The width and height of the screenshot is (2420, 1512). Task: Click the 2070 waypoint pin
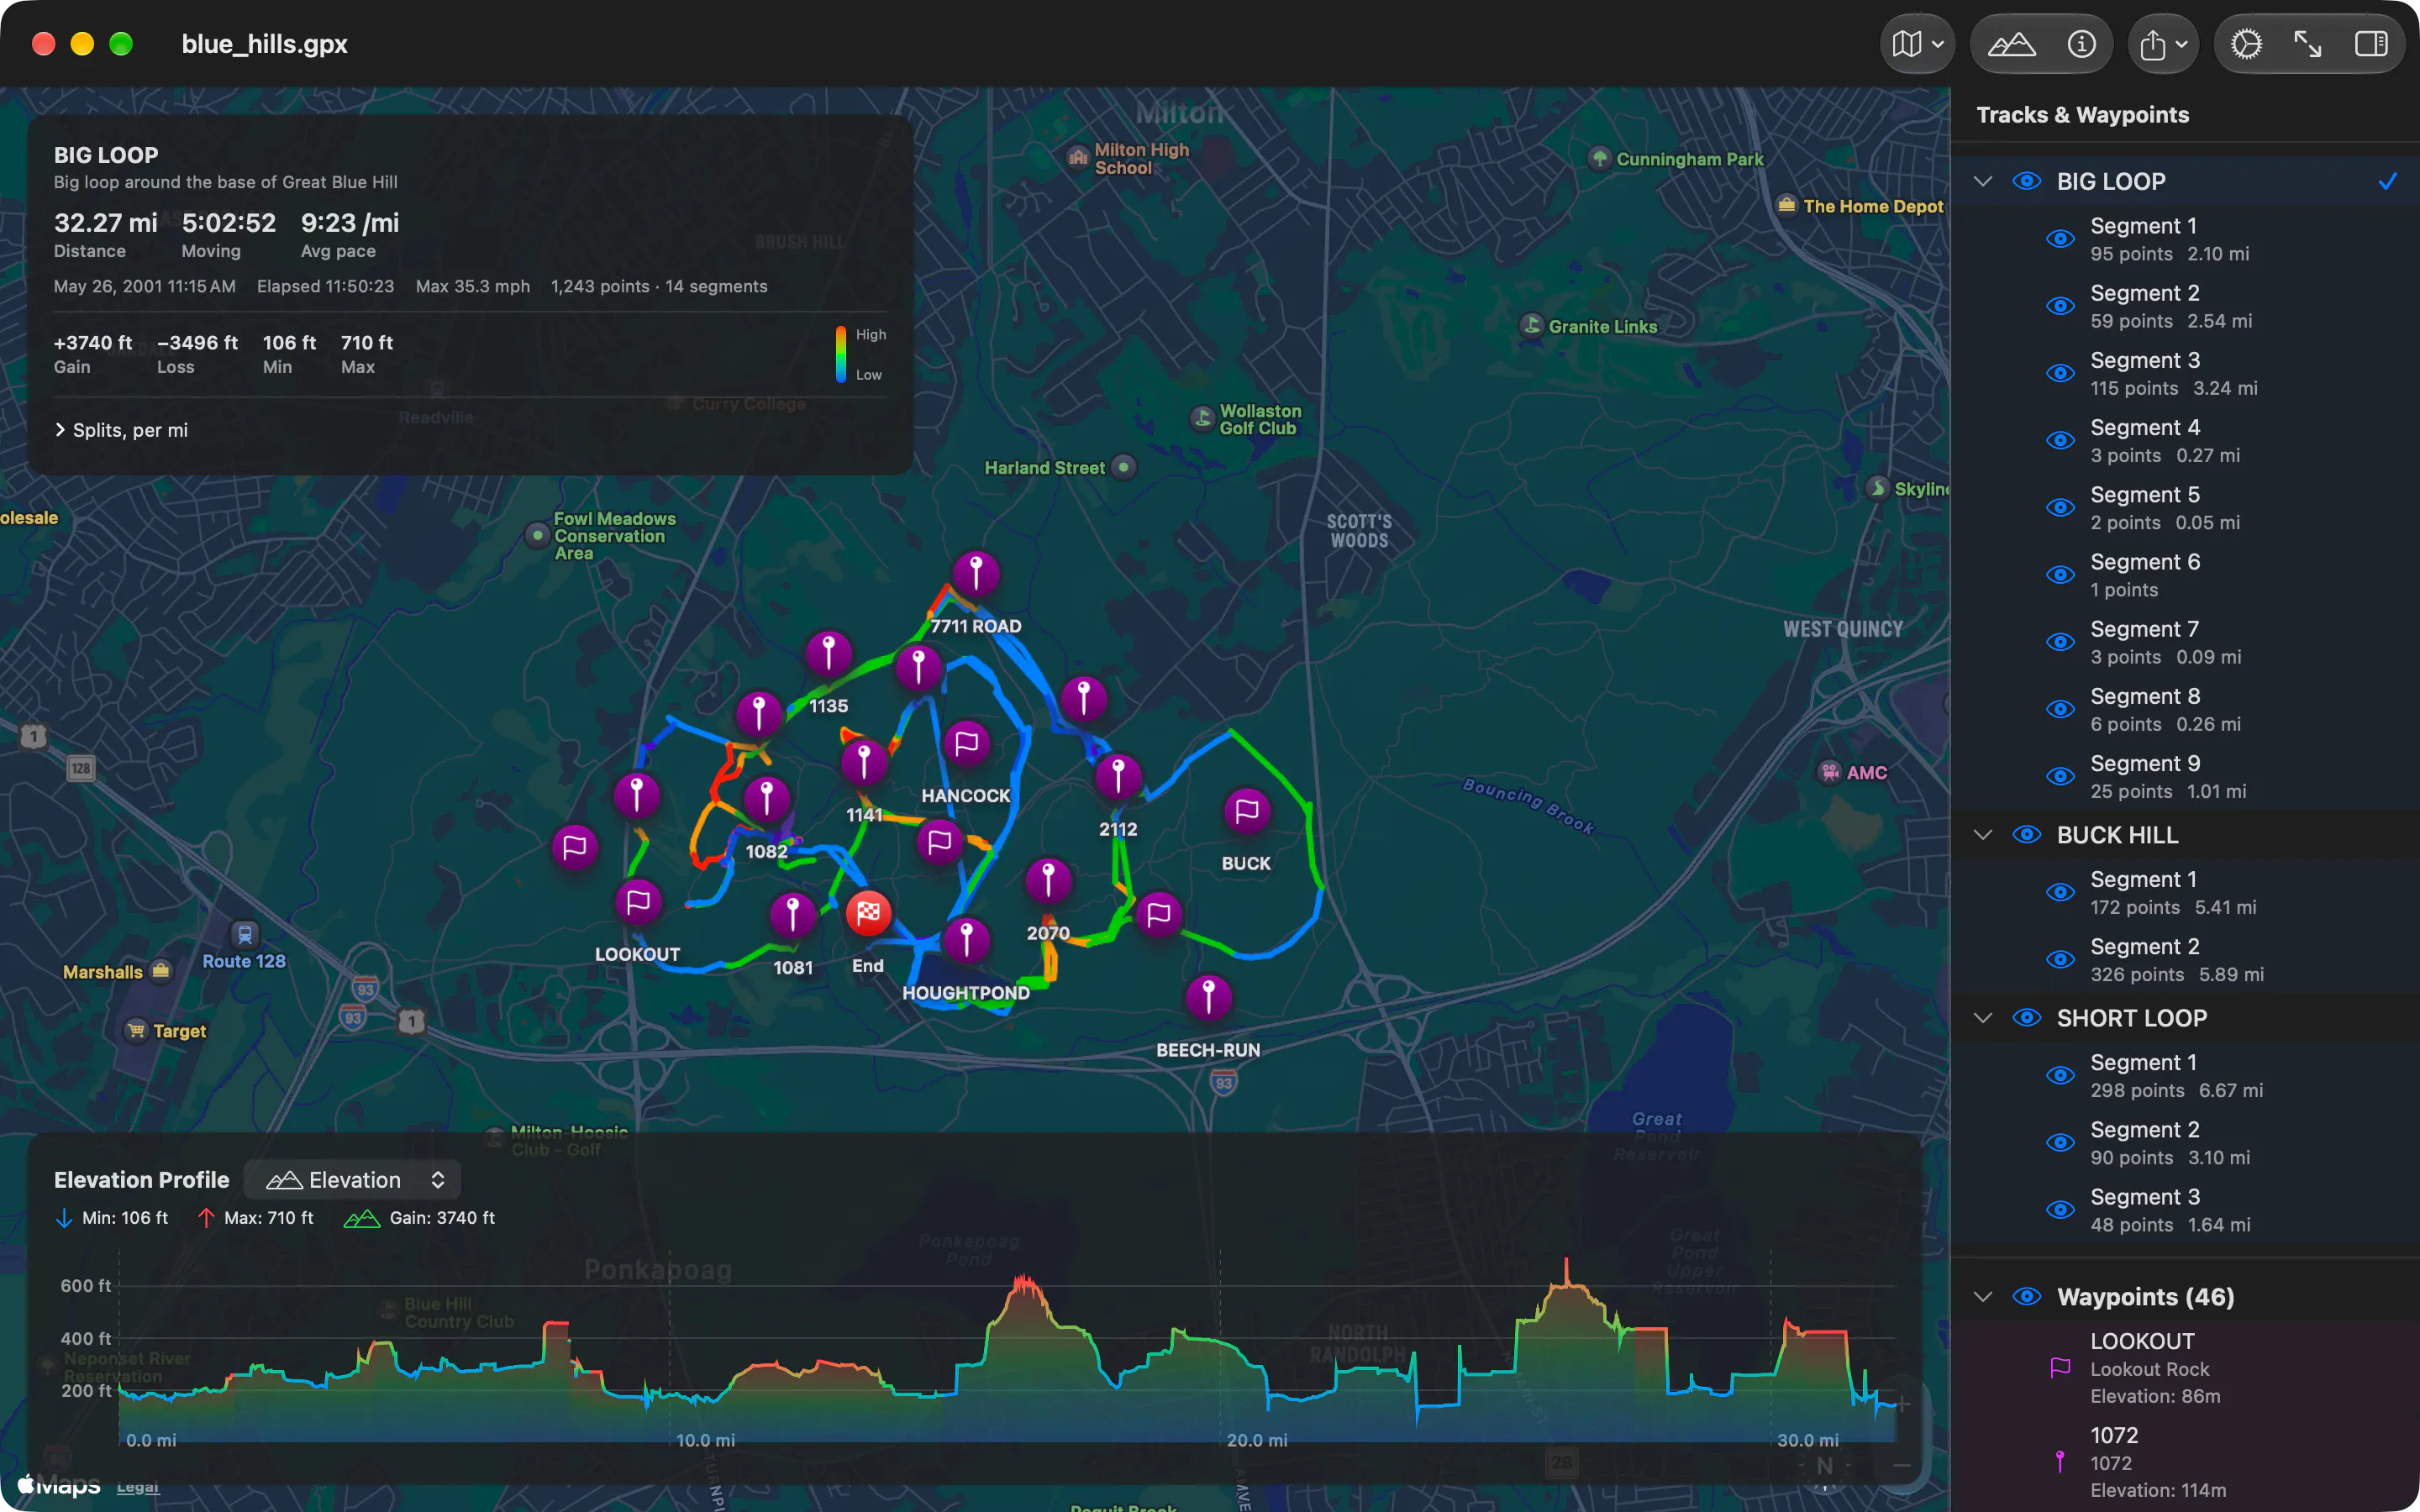coord(1048,881)
